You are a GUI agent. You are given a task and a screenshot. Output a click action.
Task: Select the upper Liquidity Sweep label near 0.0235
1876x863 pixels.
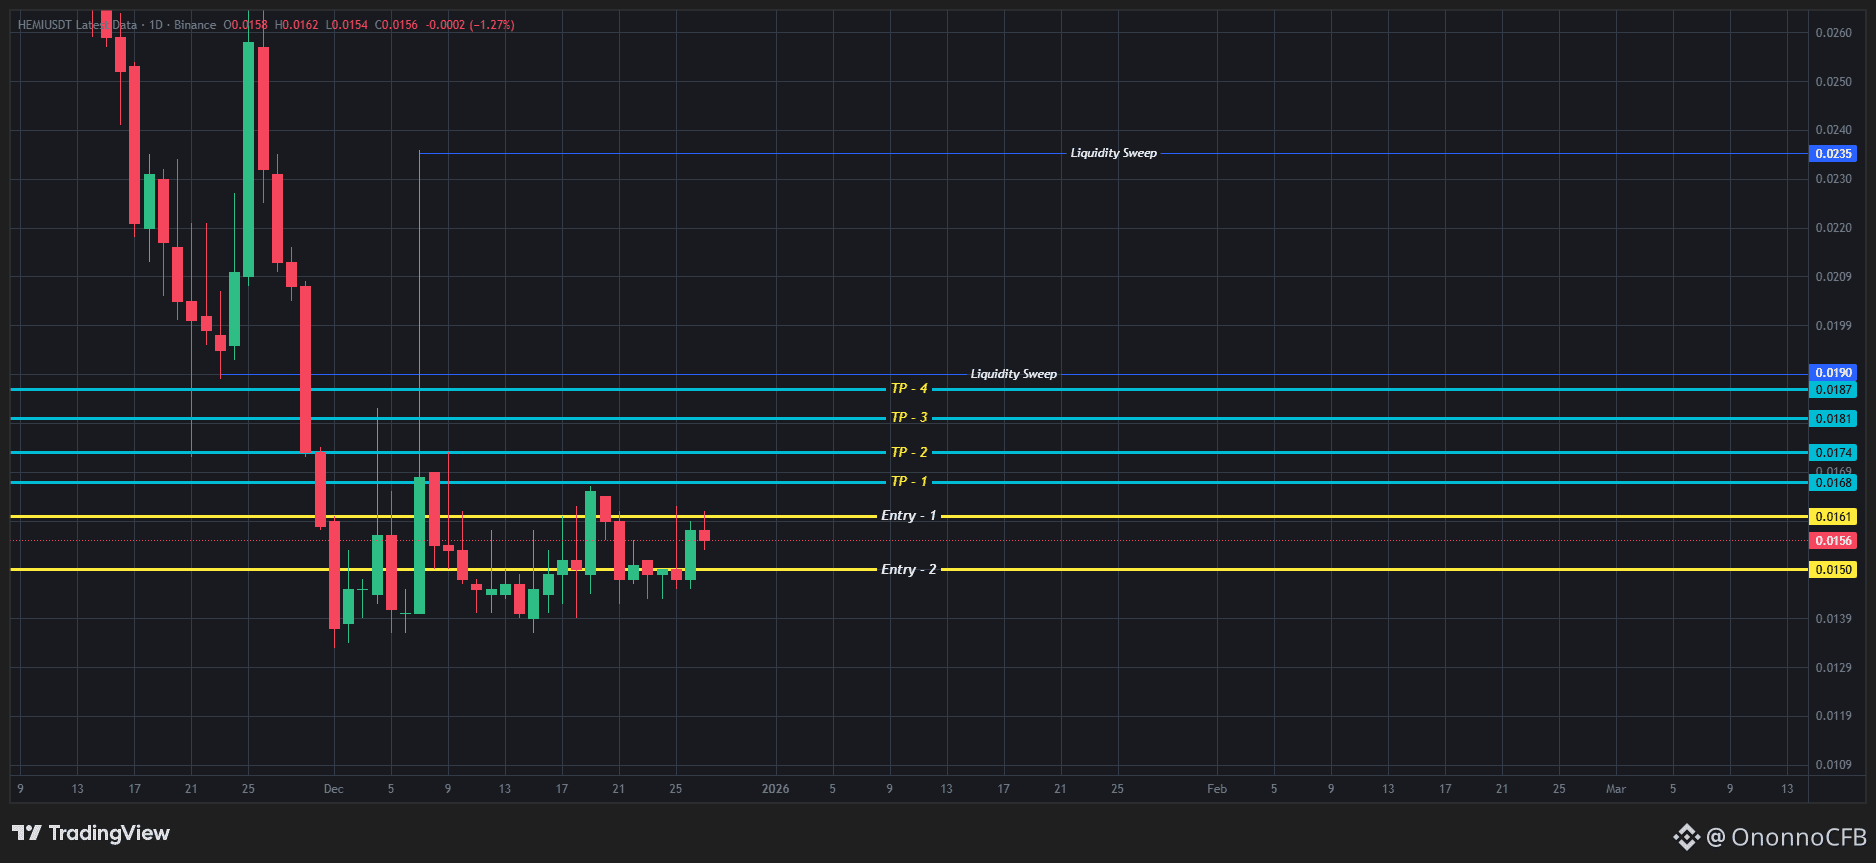pyautogui.click(x=1113, y=153)
